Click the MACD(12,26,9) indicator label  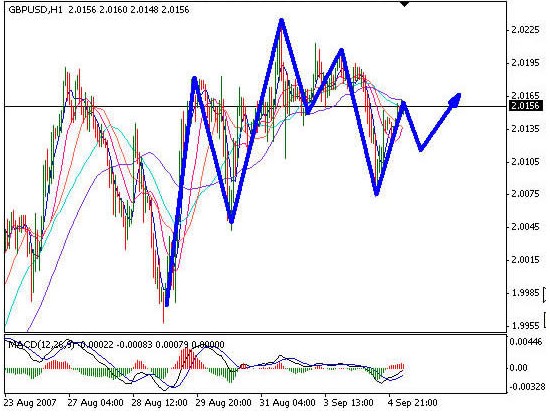tap(41, 344)
